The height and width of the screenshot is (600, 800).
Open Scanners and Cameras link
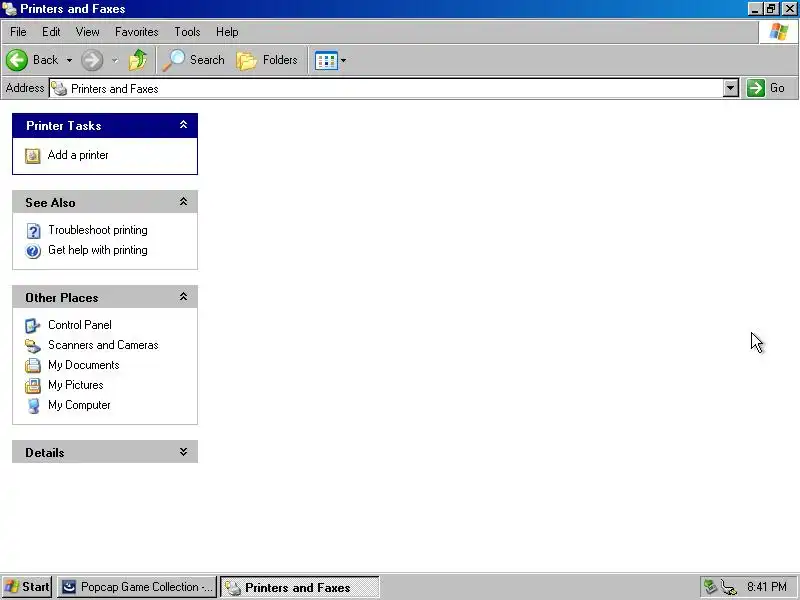[x=103, y=345]
